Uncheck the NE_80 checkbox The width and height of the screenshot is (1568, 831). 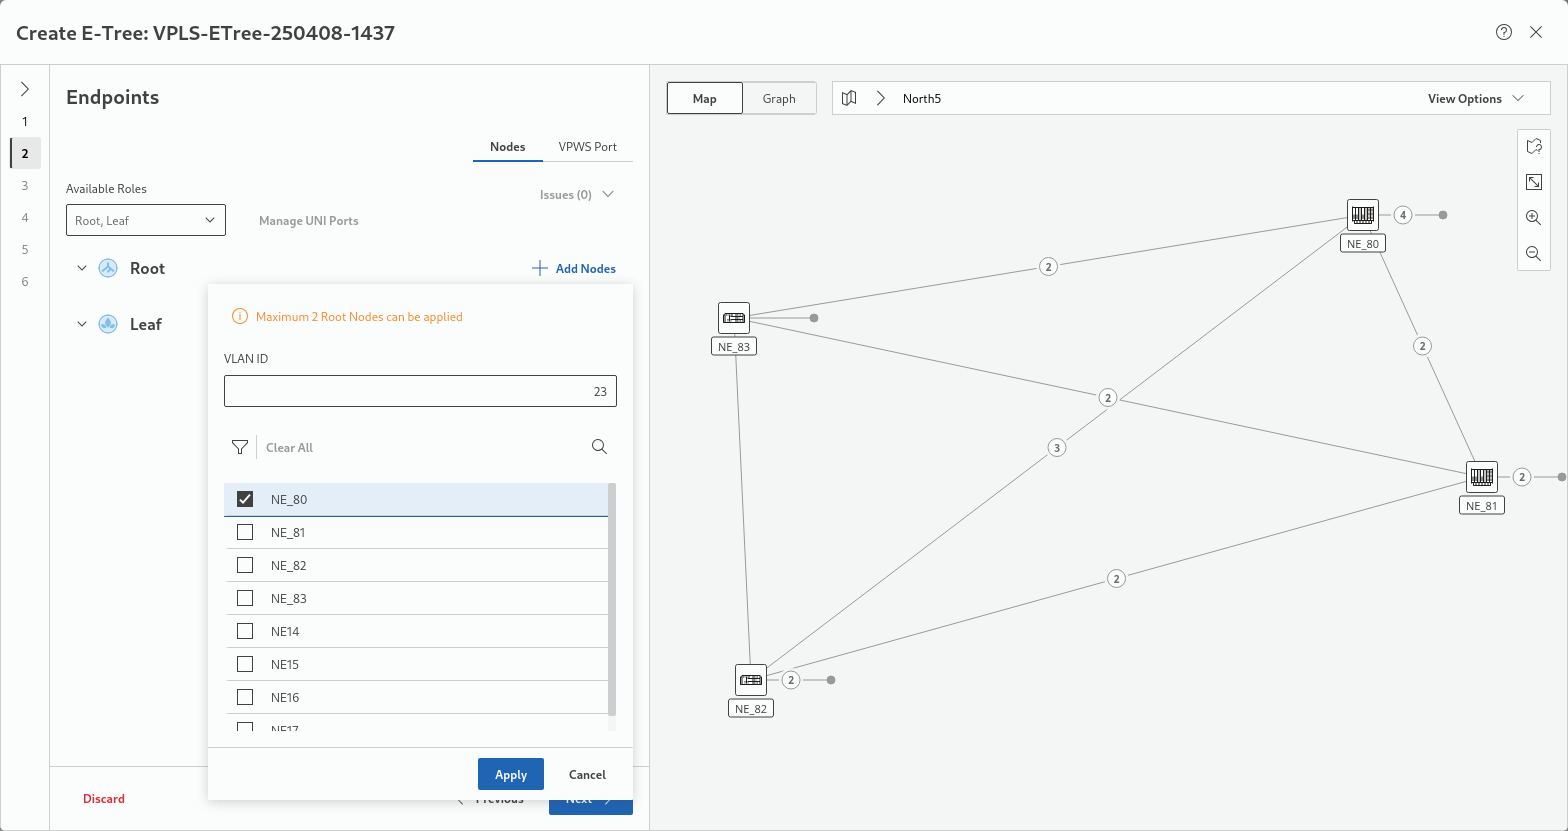tap(245, 499)
